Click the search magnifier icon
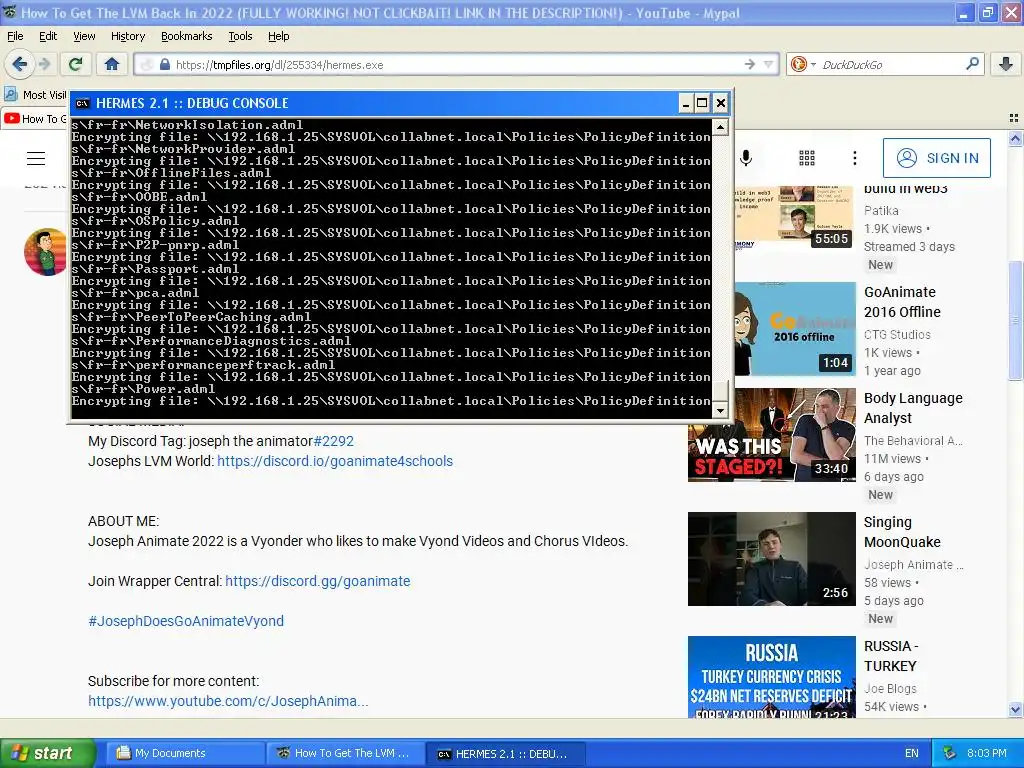The image size is (1024, 768). click(x=972, y=64)
